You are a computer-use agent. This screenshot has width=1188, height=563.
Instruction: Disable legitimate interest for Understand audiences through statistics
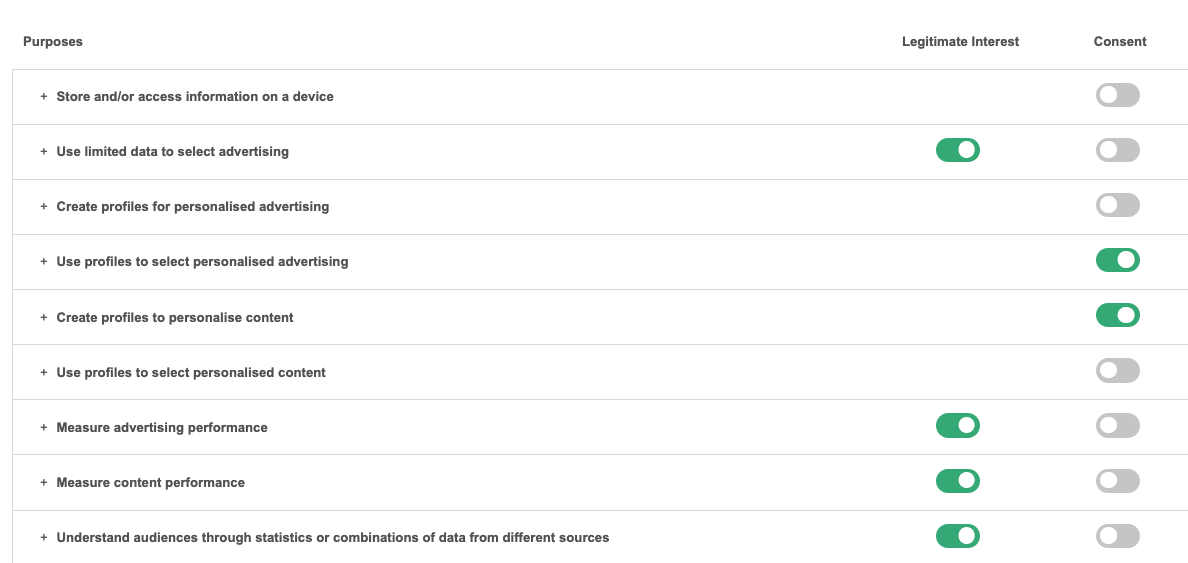(x=957, y=536)
